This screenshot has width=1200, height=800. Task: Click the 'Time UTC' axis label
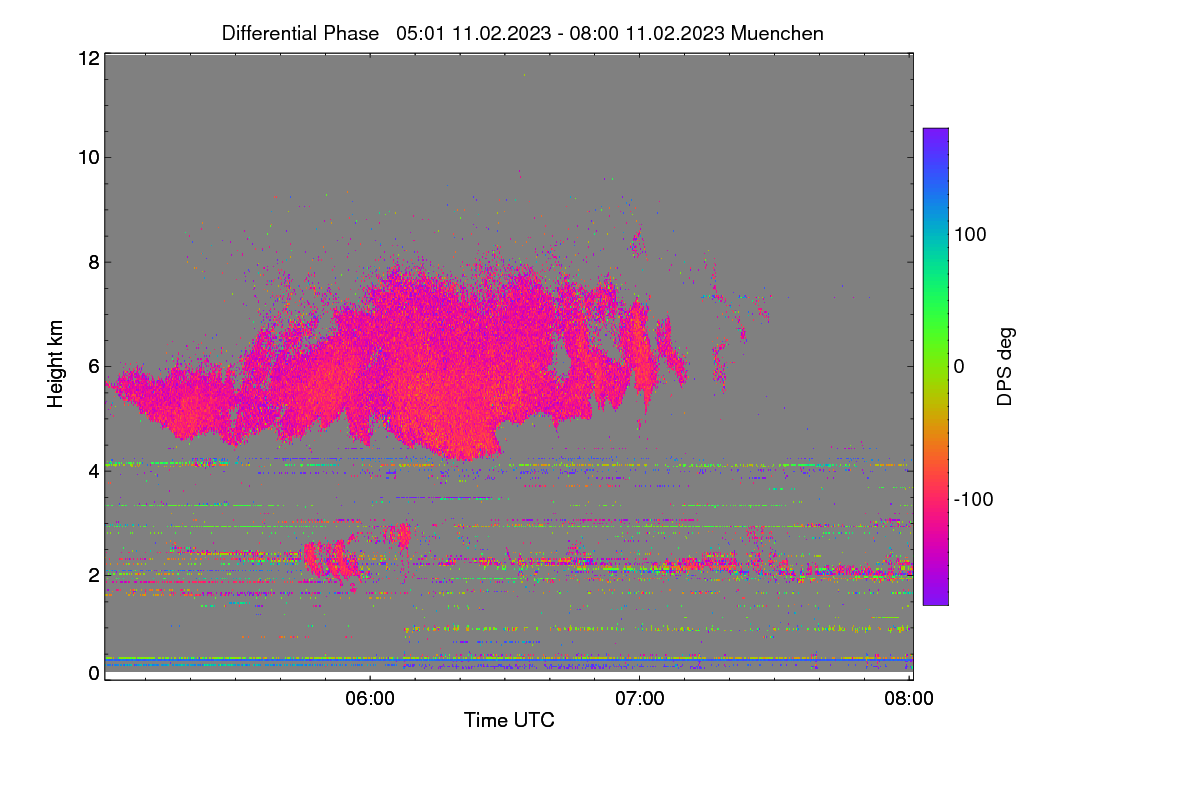(x=509, y=720)
